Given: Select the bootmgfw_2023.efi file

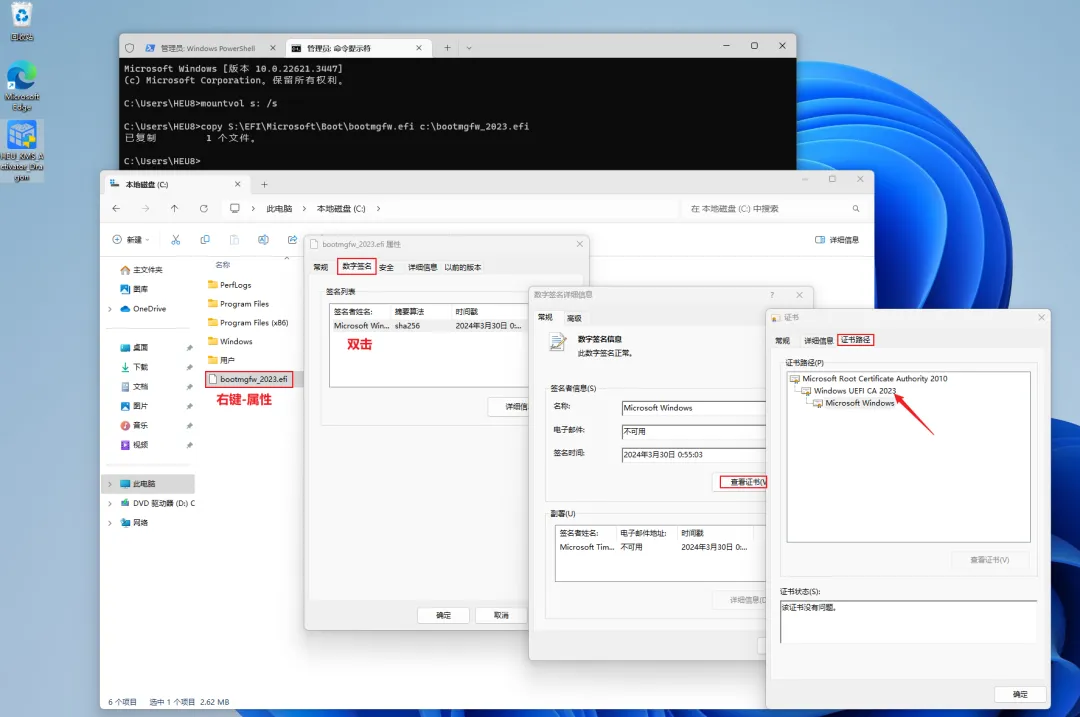Looking at the screenshot, I should (x=249, y=379).
